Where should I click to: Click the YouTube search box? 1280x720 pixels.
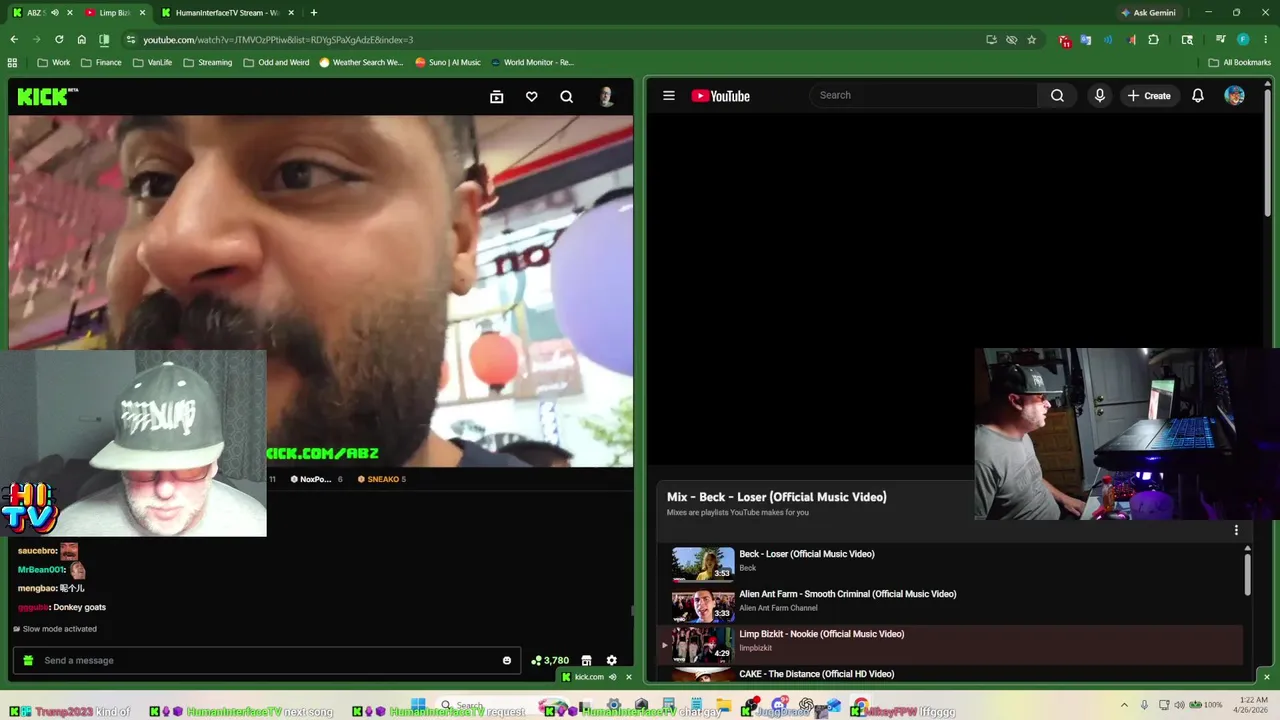923,96
